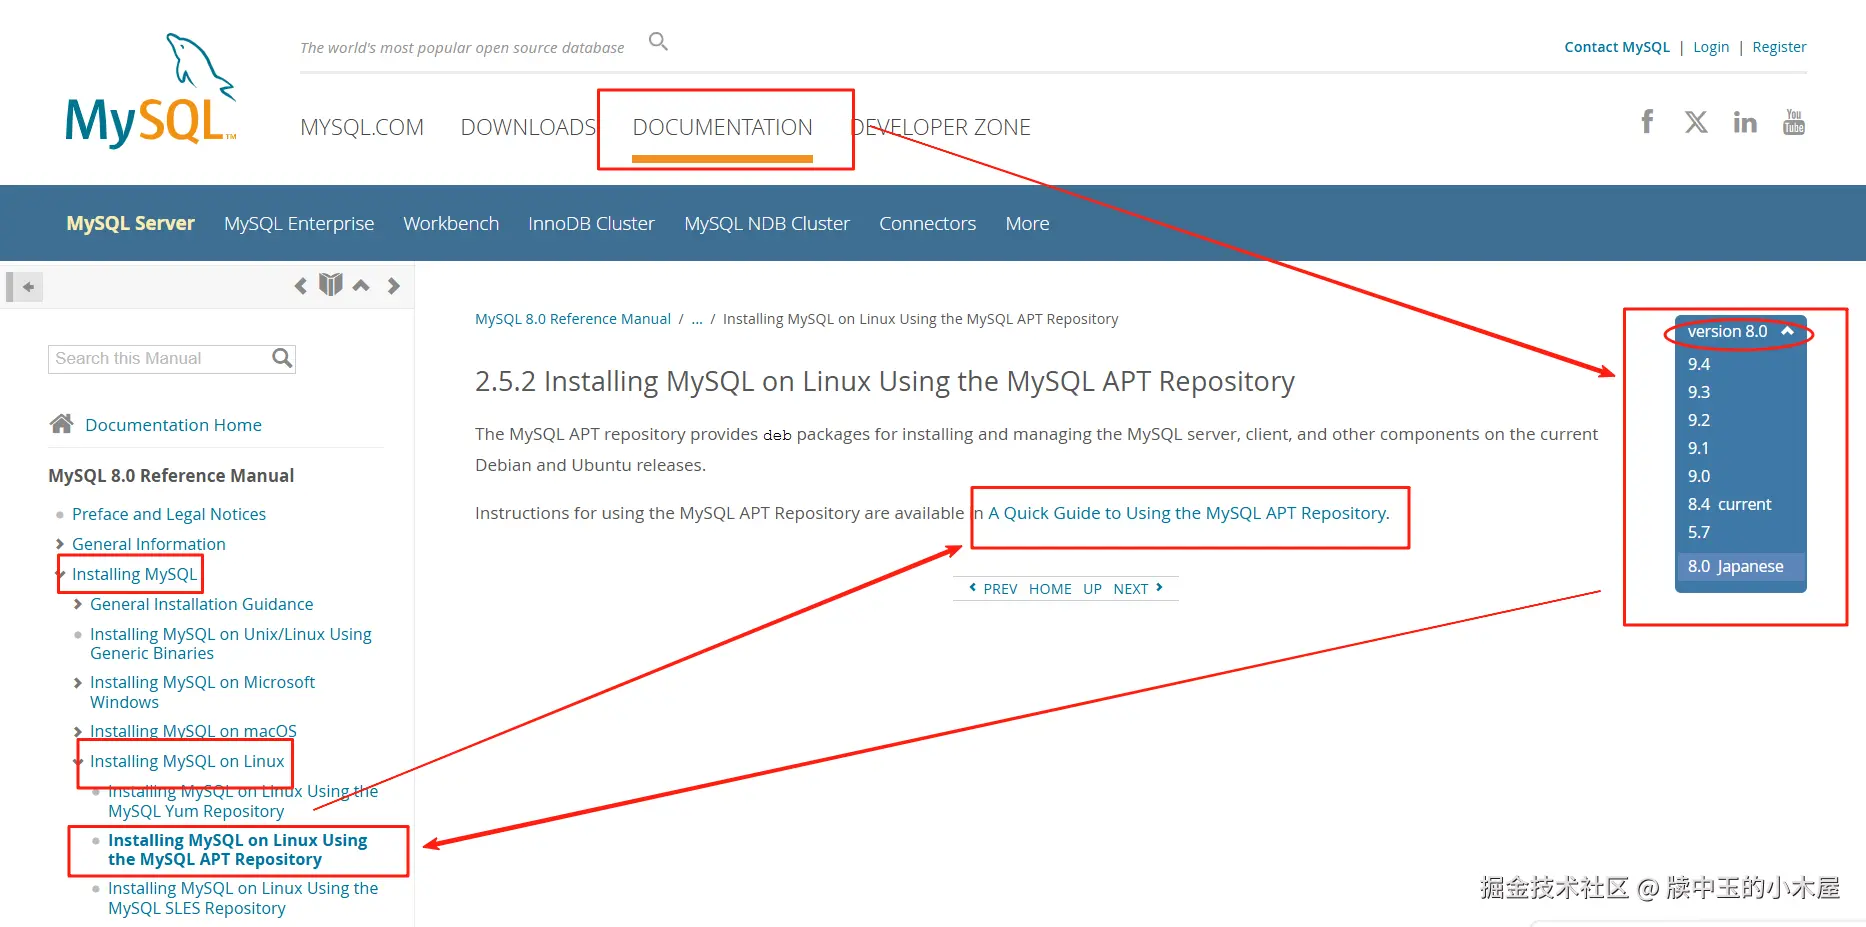Screen dimensions: 1866x927
Task: Click the Register link
Action: [1779, 47]
